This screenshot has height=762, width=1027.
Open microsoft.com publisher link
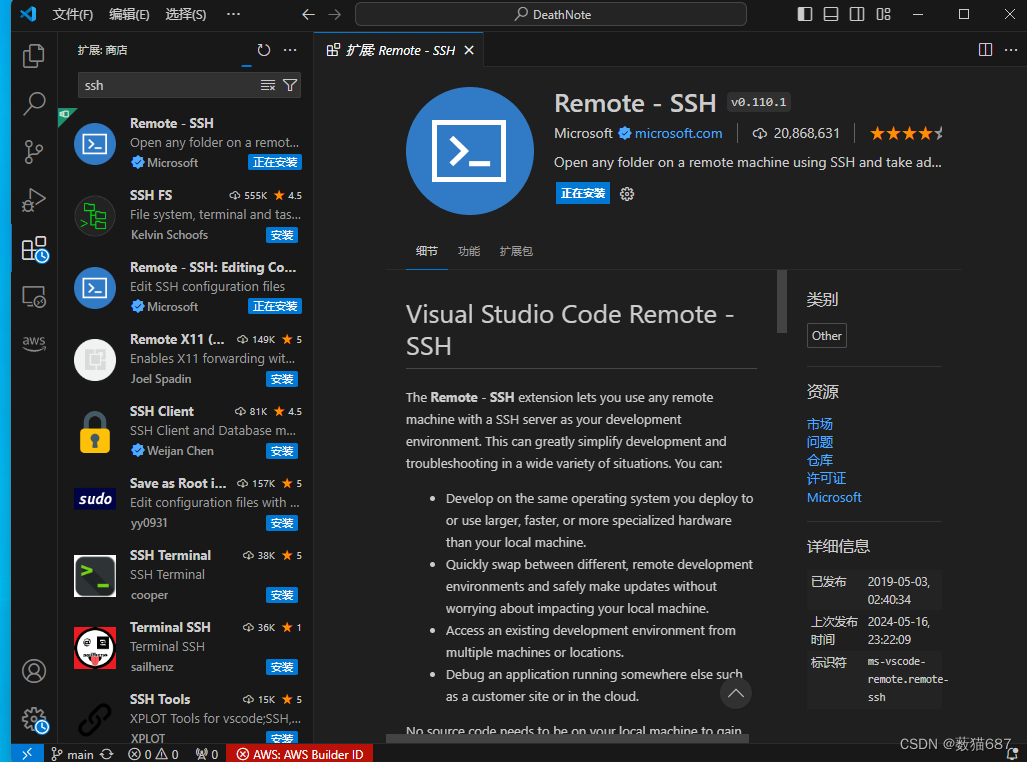pos(679,134)
